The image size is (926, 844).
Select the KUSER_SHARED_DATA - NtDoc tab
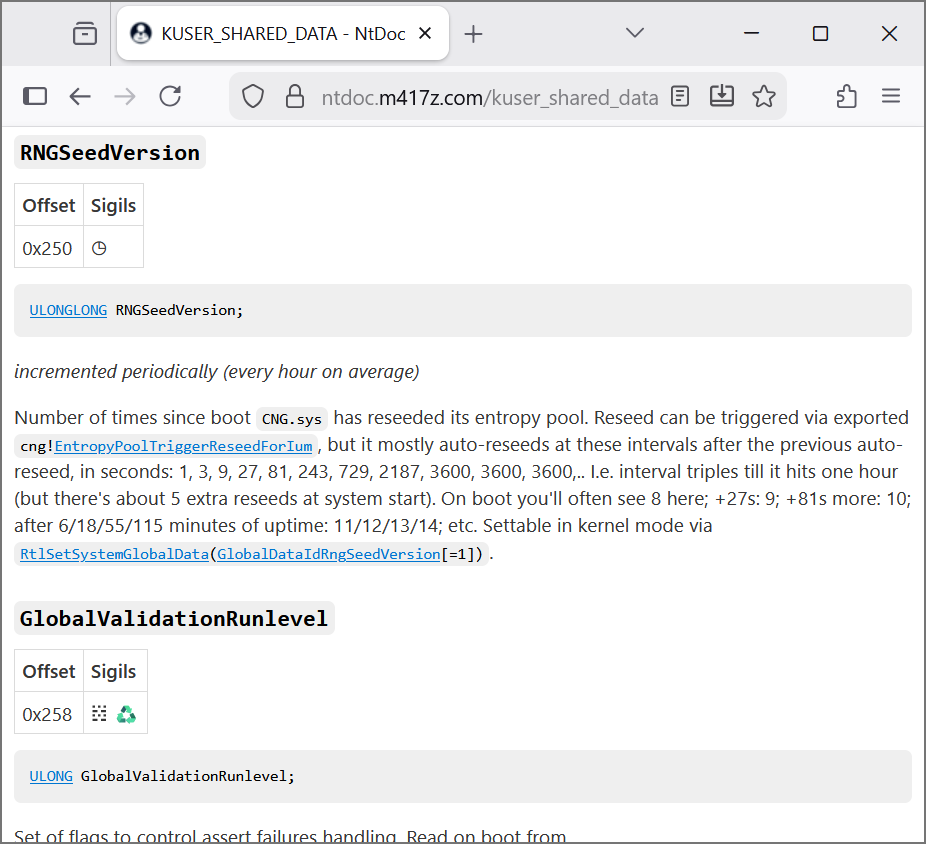coord(283,34)
